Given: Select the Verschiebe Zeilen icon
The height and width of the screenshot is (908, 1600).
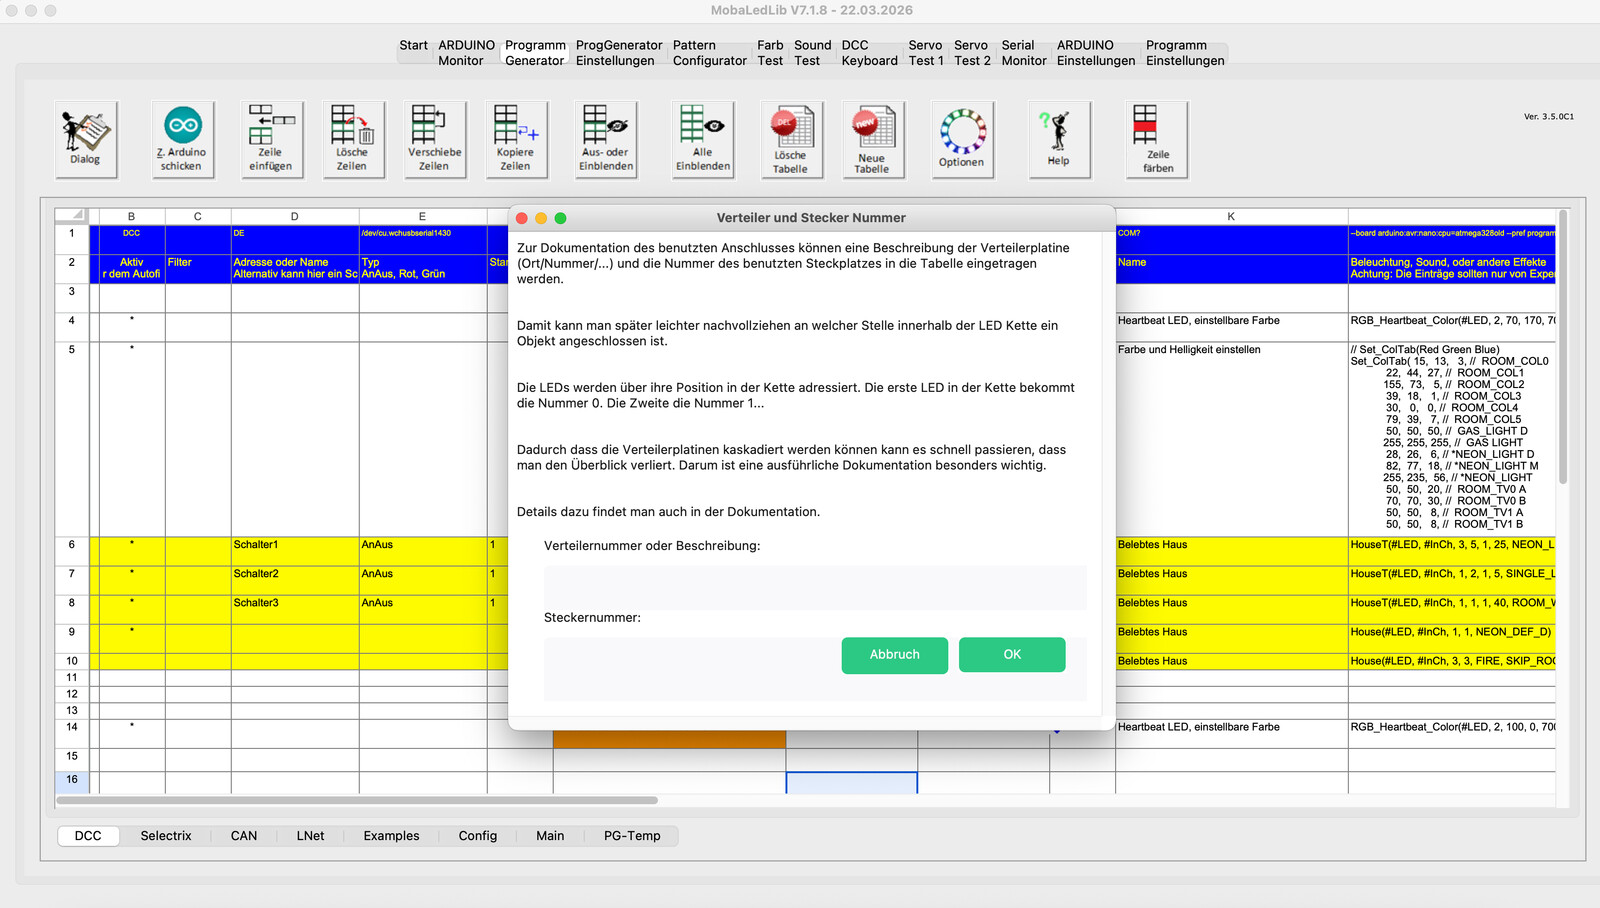Looking at the screenshot, I should point(434,139).
